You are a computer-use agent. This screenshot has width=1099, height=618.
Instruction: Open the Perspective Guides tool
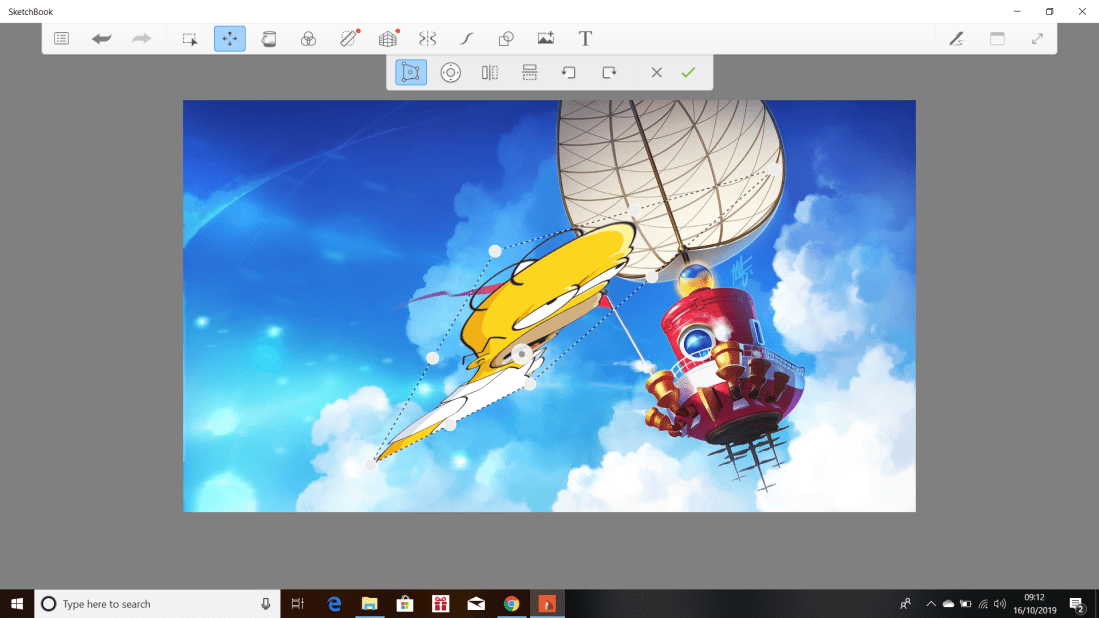click(x=388, y=38)
